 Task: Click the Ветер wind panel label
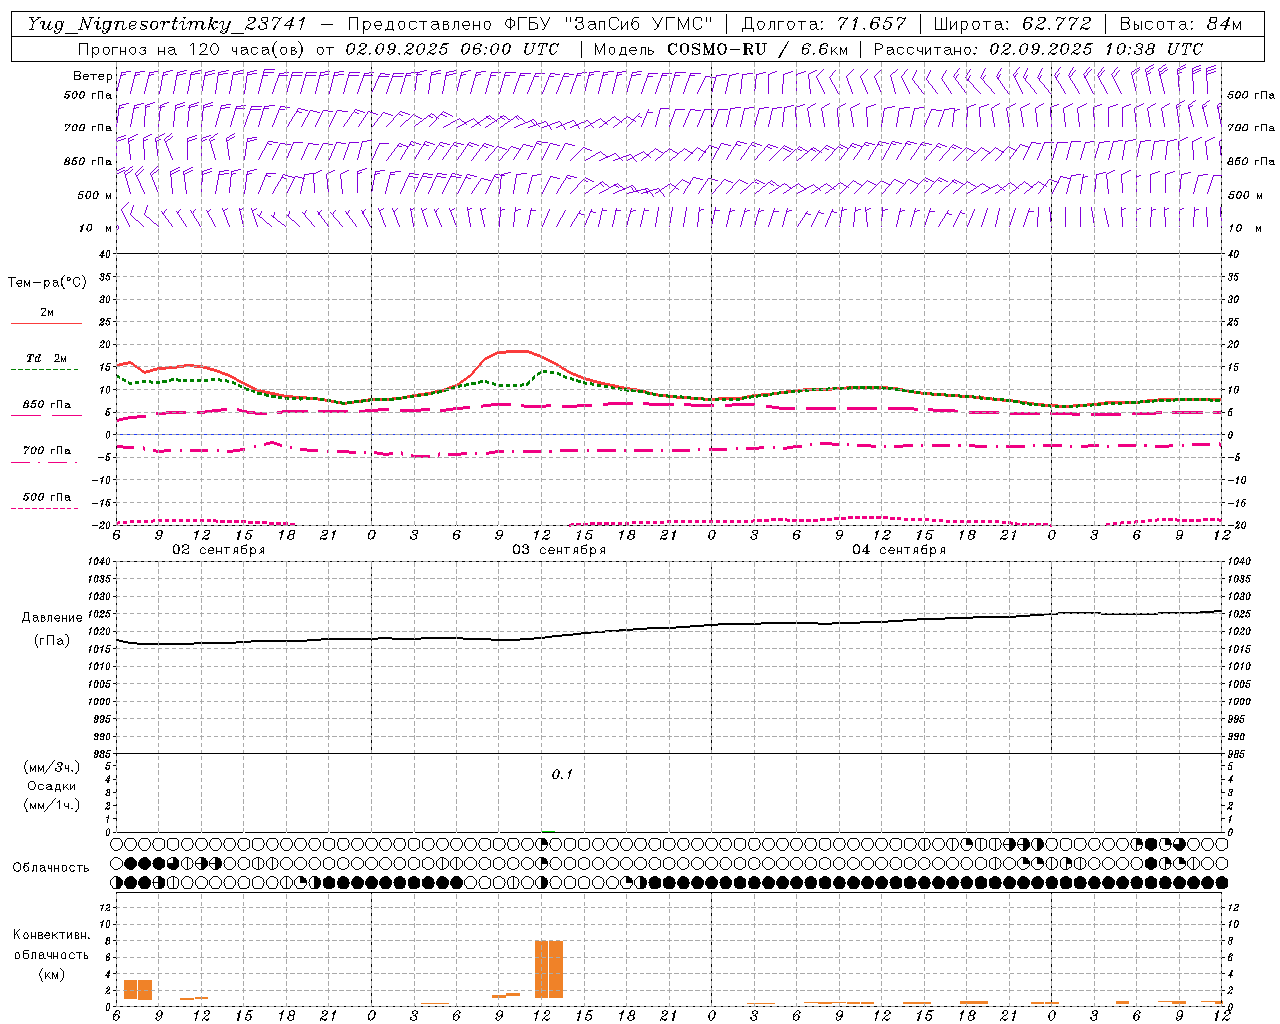[x=92, y=76]
